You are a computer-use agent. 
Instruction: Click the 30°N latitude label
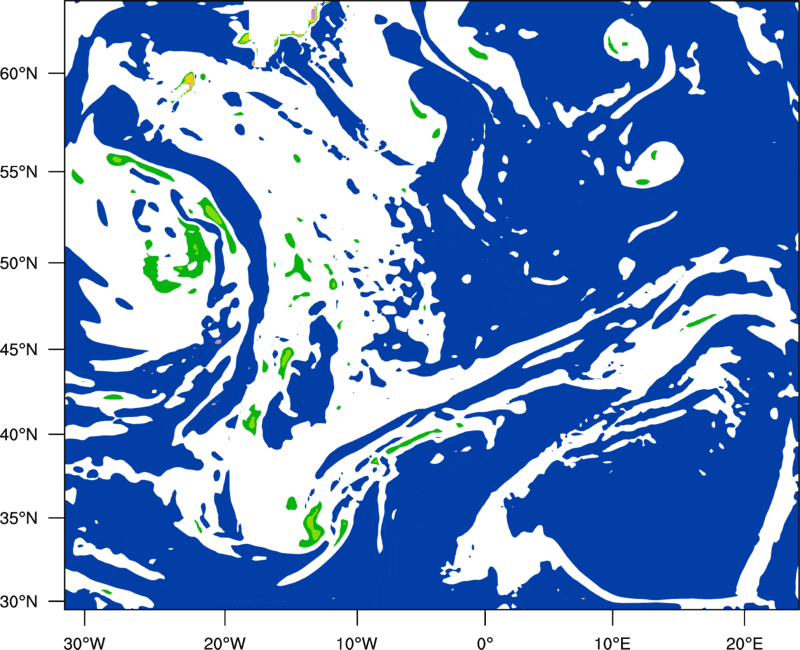(19, 602)
